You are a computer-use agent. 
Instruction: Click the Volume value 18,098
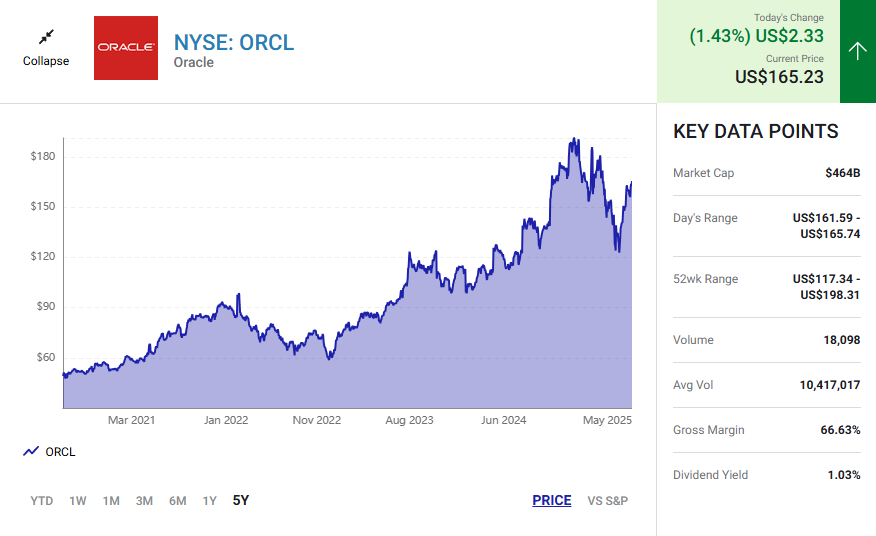[841, 340]
